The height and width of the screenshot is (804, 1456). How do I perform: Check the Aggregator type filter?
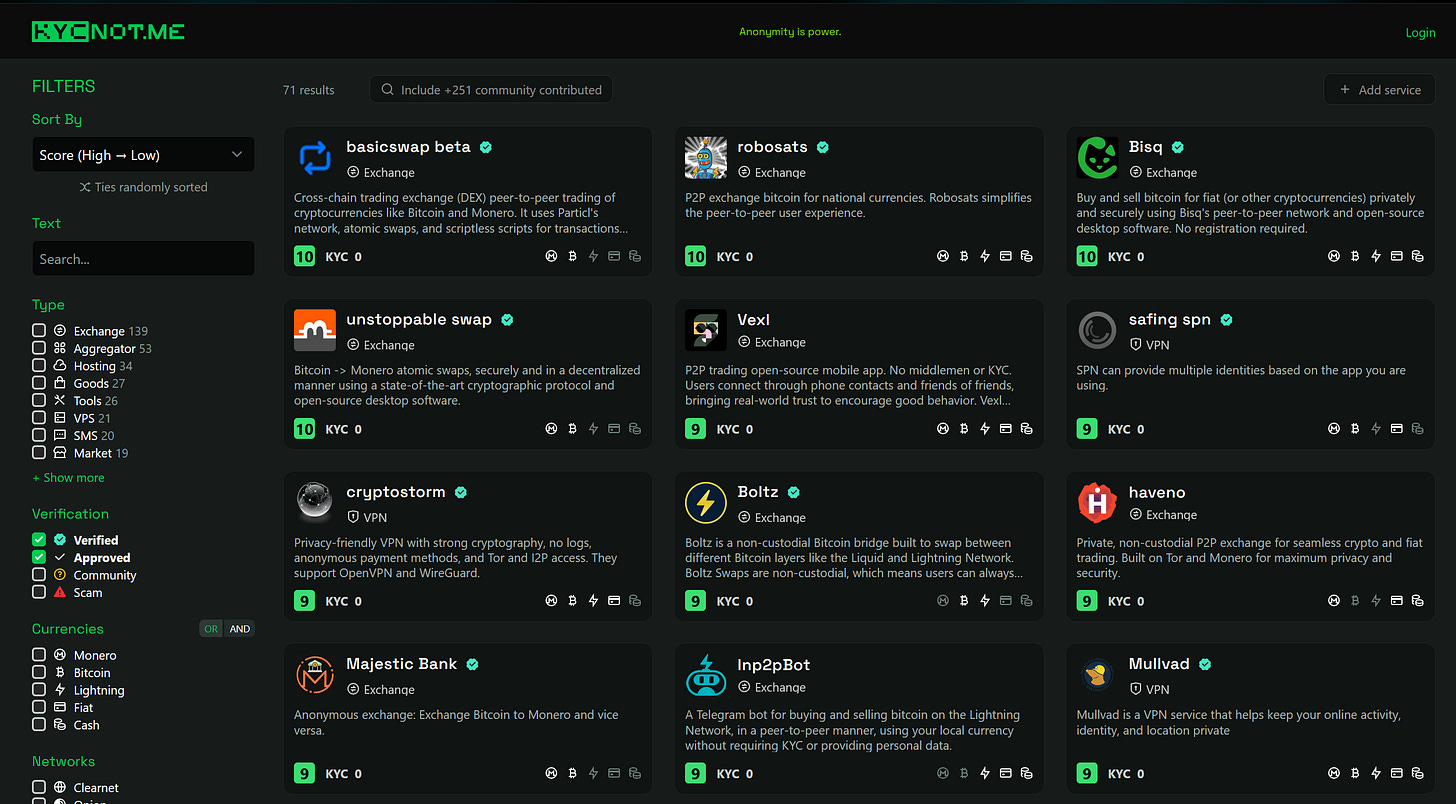click(x=39, y=348)
